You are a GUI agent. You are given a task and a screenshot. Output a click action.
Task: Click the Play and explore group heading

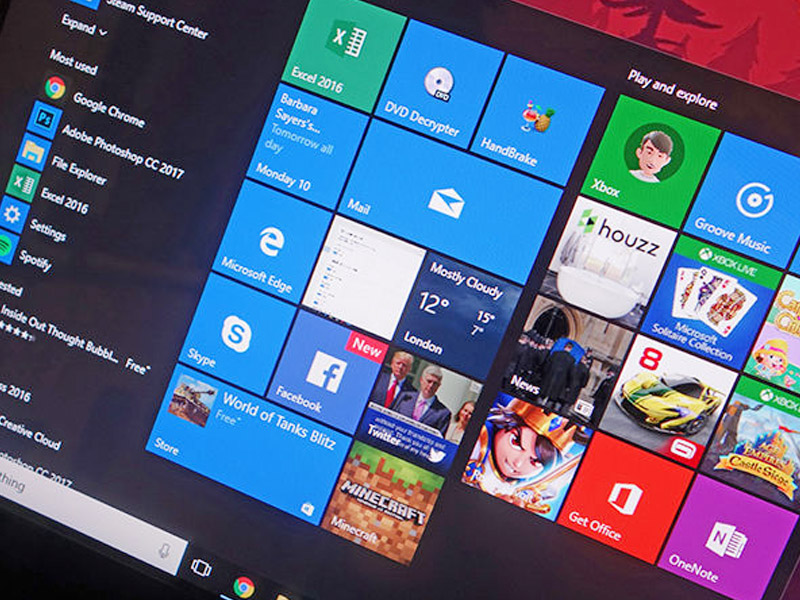pos(672,90)
